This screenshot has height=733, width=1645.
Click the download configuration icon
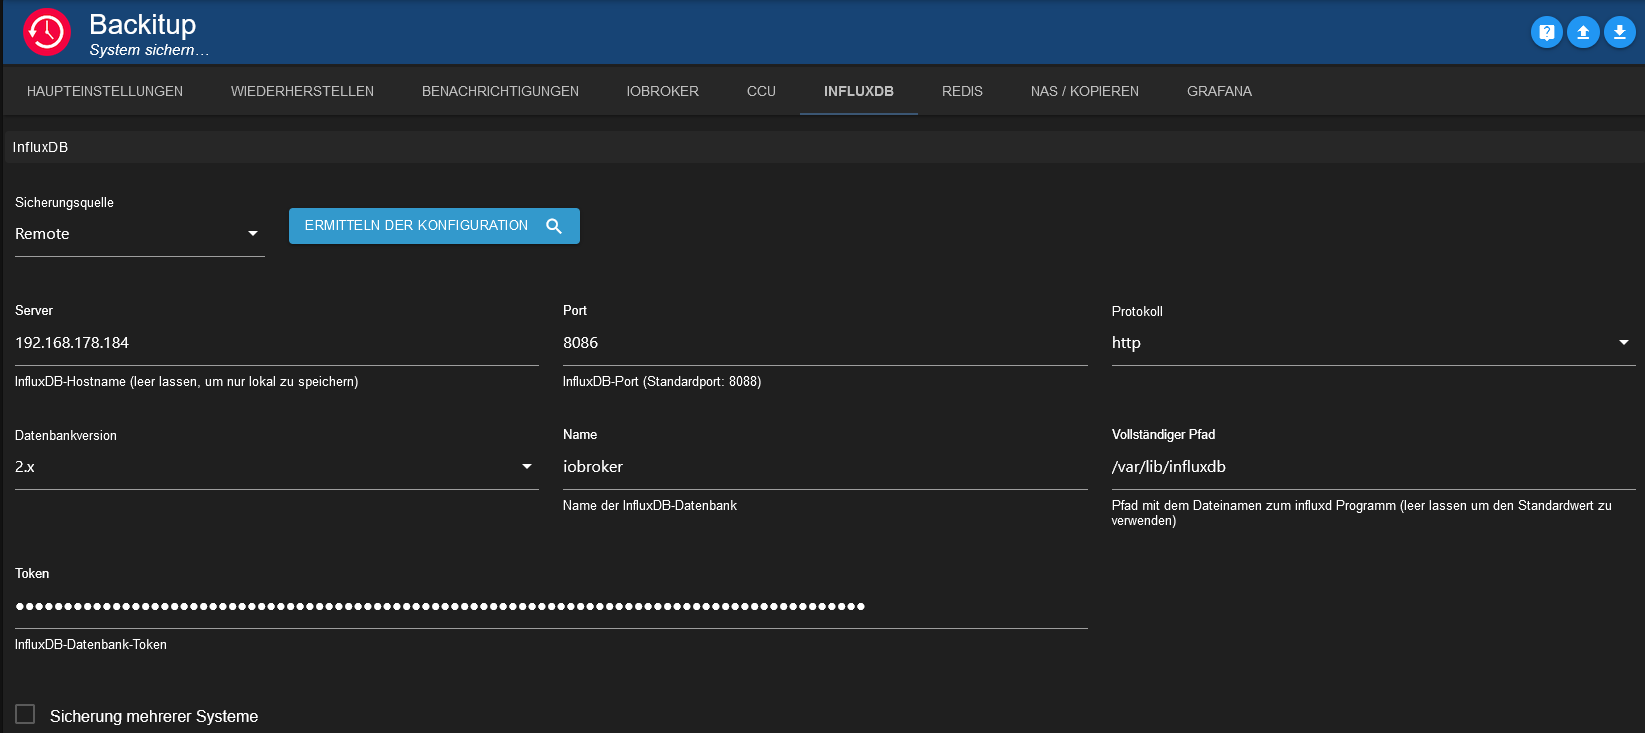1619,32
